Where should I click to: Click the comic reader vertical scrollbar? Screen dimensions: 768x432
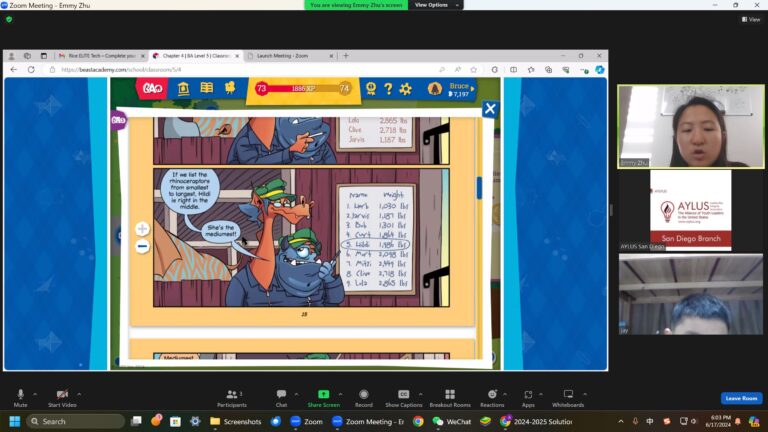tap(479, 188)
